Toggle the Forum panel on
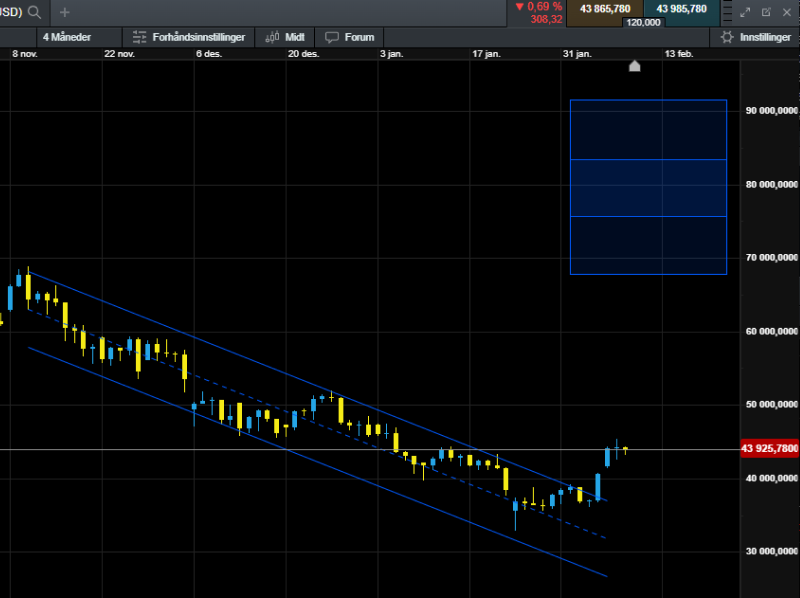Image resolution: width=800 pixels, height=598 pixels. click(348, 36)
